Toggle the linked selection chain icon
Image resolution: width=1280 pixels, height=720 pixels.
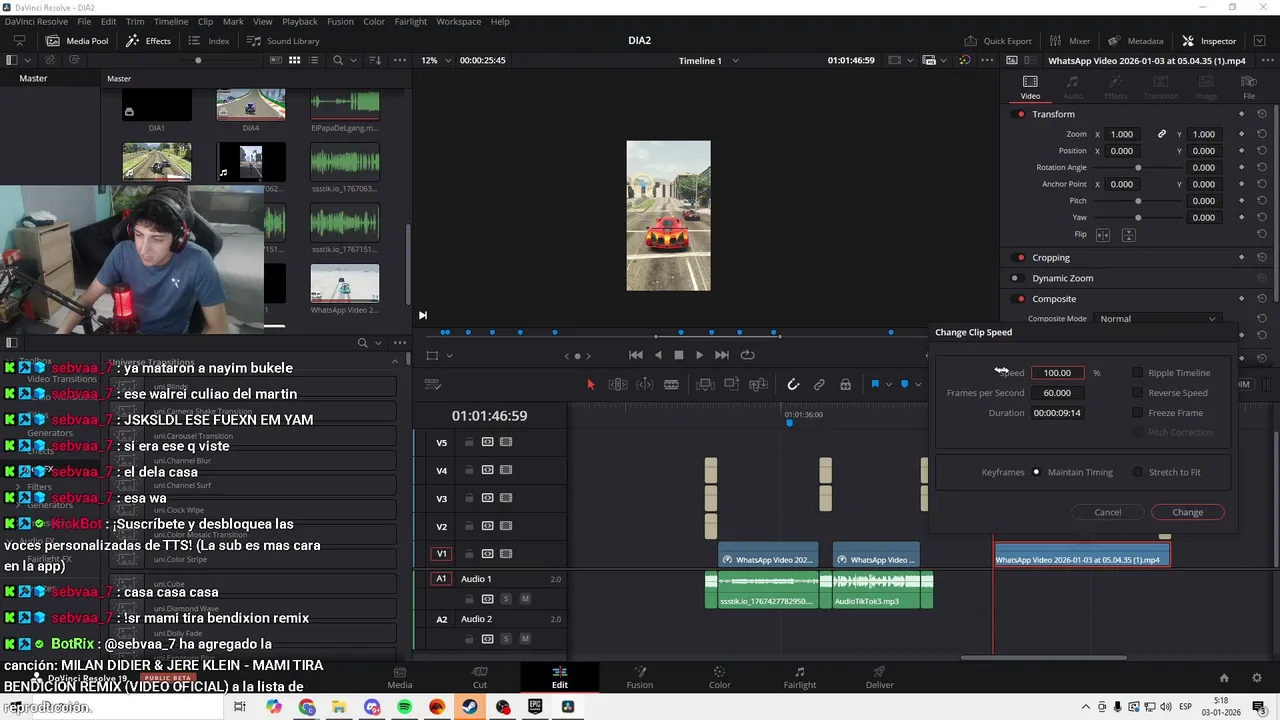pos(819,385)
